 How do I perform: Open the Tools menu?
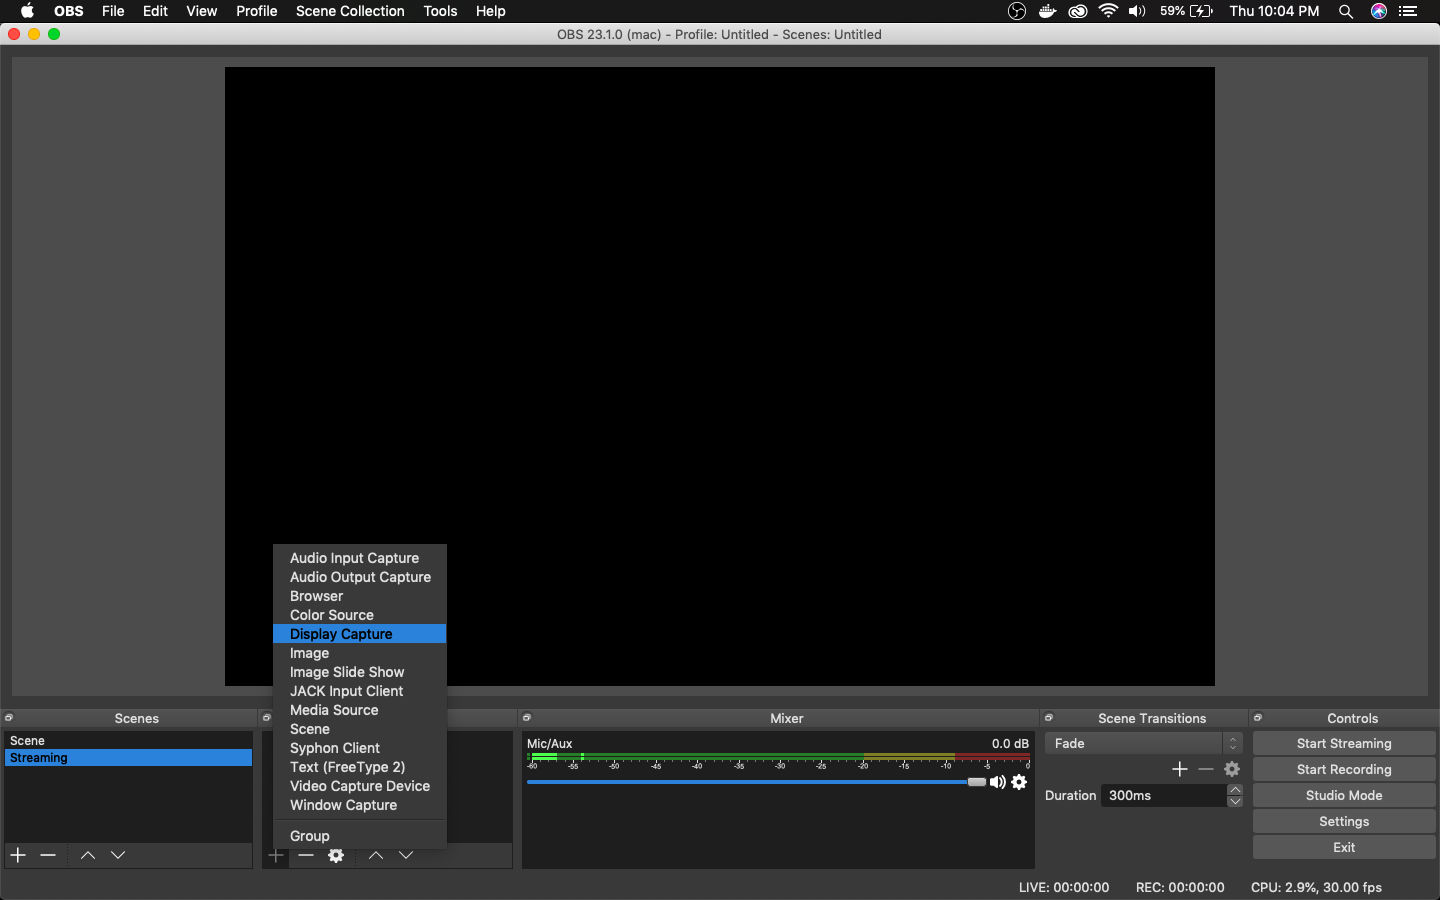click(x=440, y=11)
